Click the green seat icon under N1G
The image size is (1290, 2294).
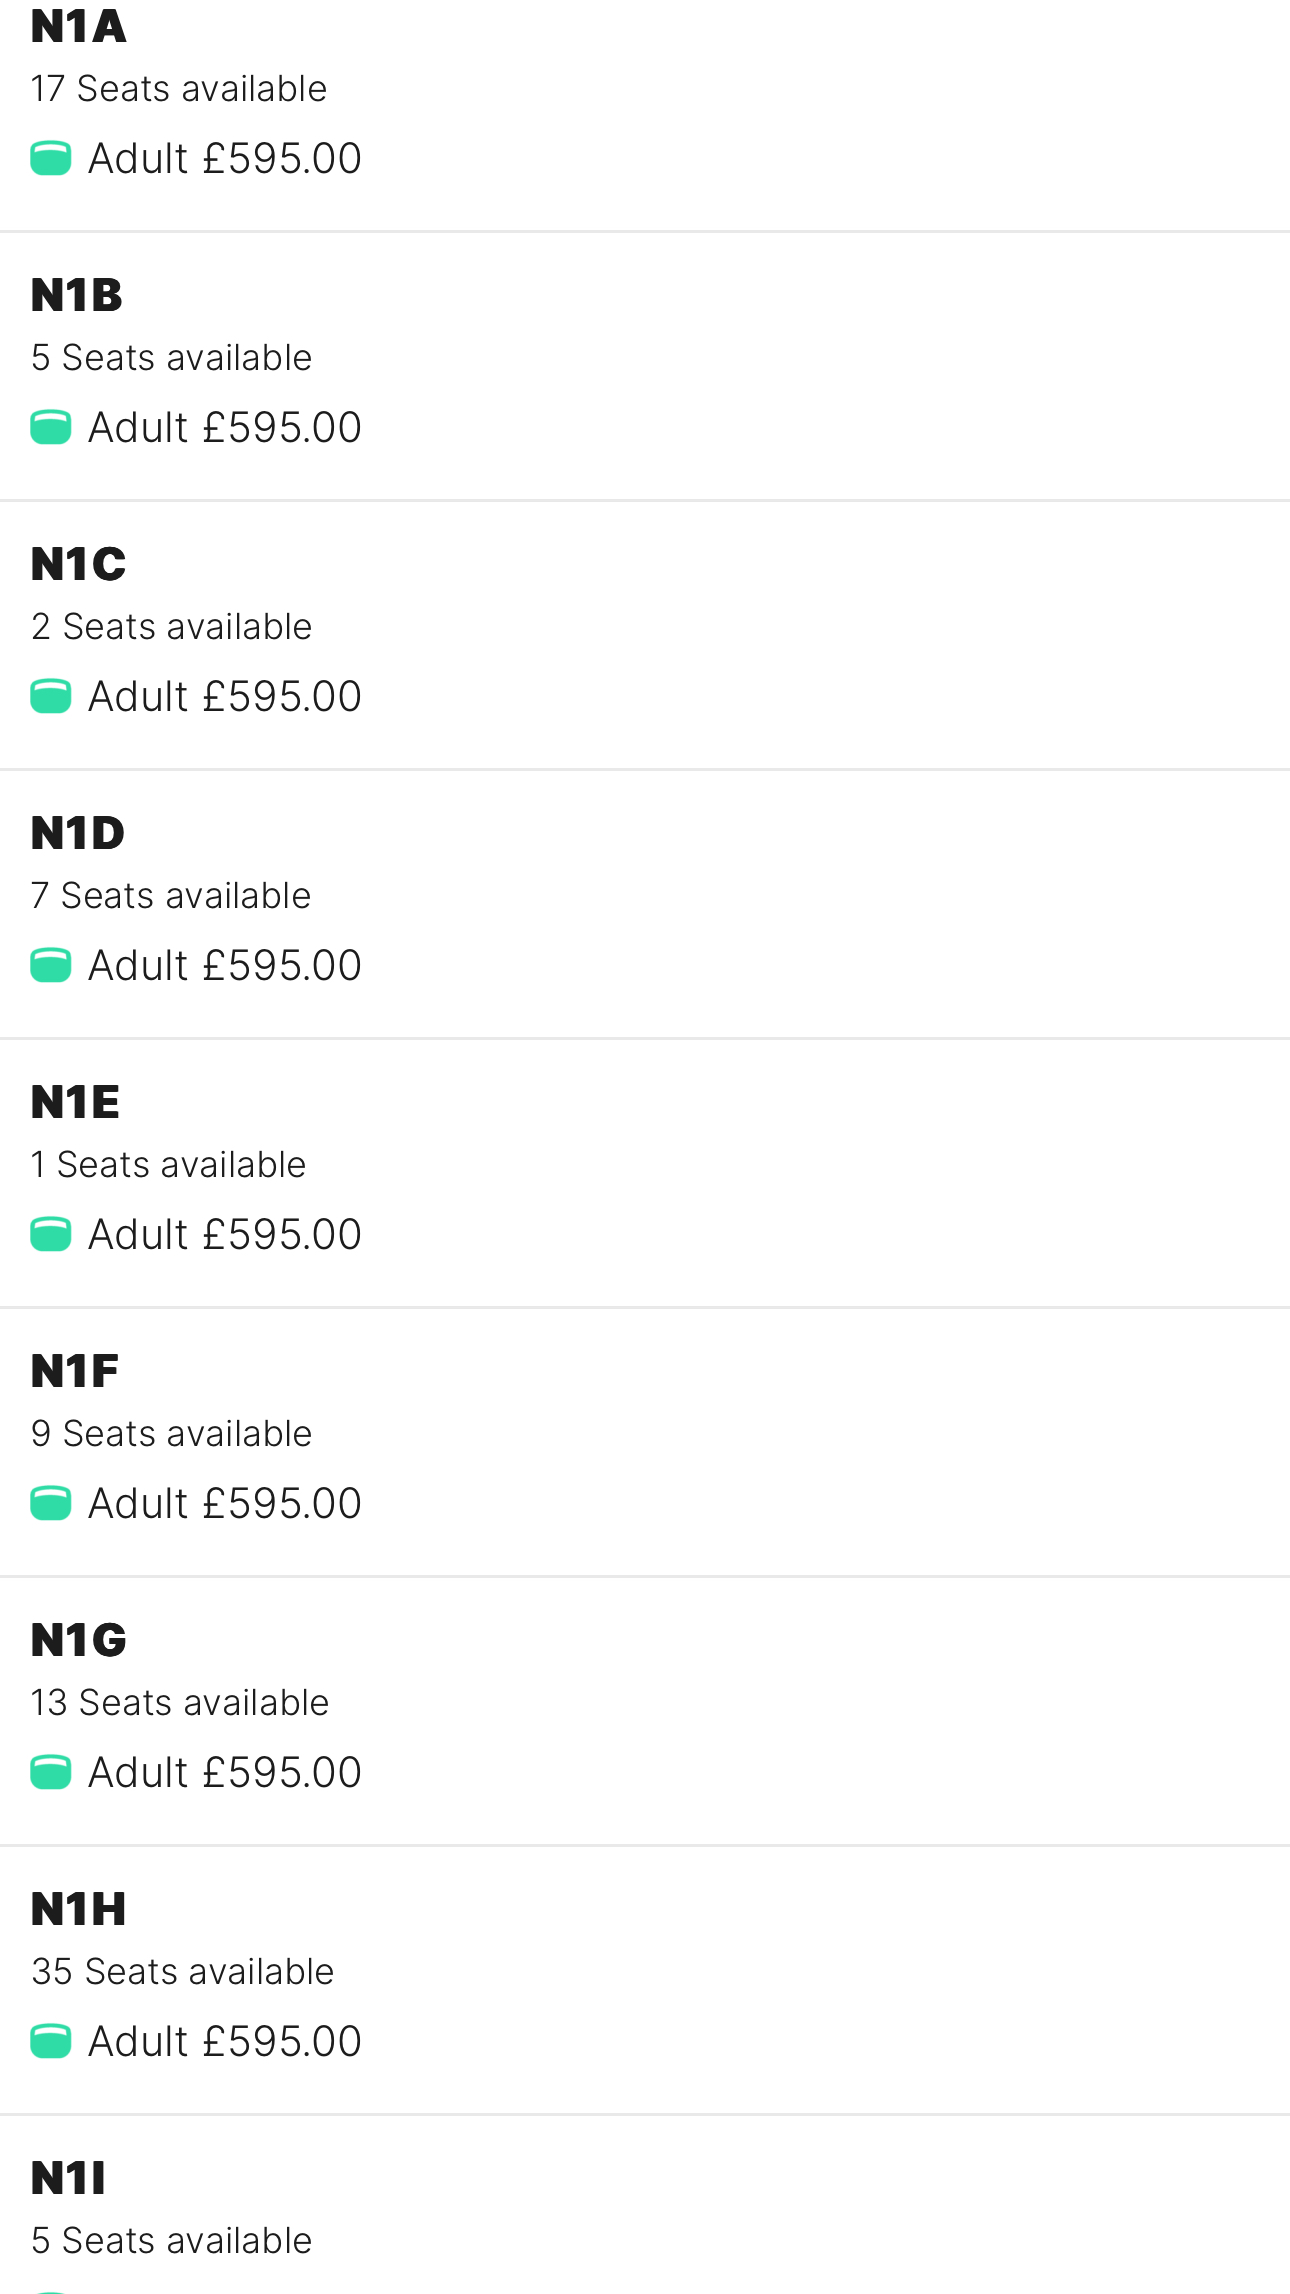click(51, 1772)
